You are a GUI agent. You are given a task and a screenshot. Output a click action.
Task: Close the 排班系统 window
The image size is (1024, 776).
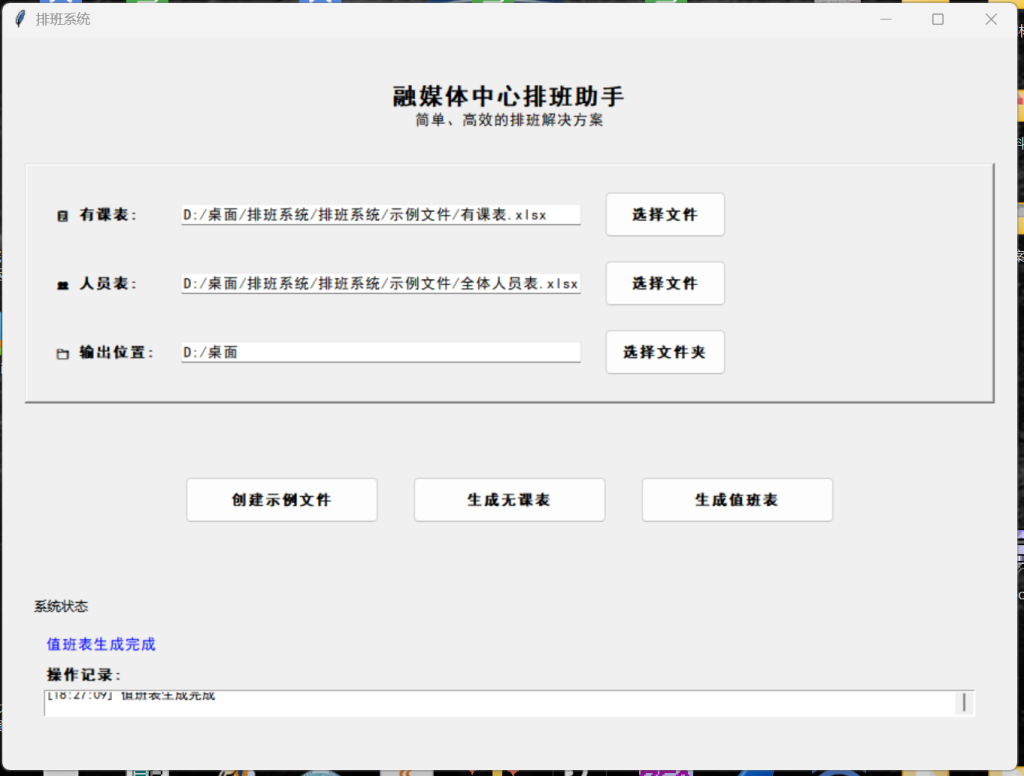coord(991,19)
